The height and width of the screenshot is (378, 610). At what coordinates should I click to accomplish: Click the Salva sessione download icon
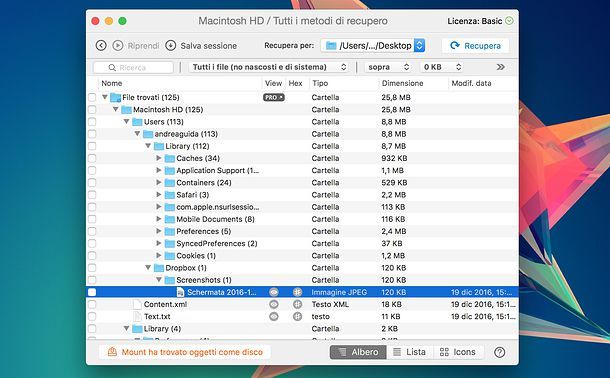(x=170, y=46)
